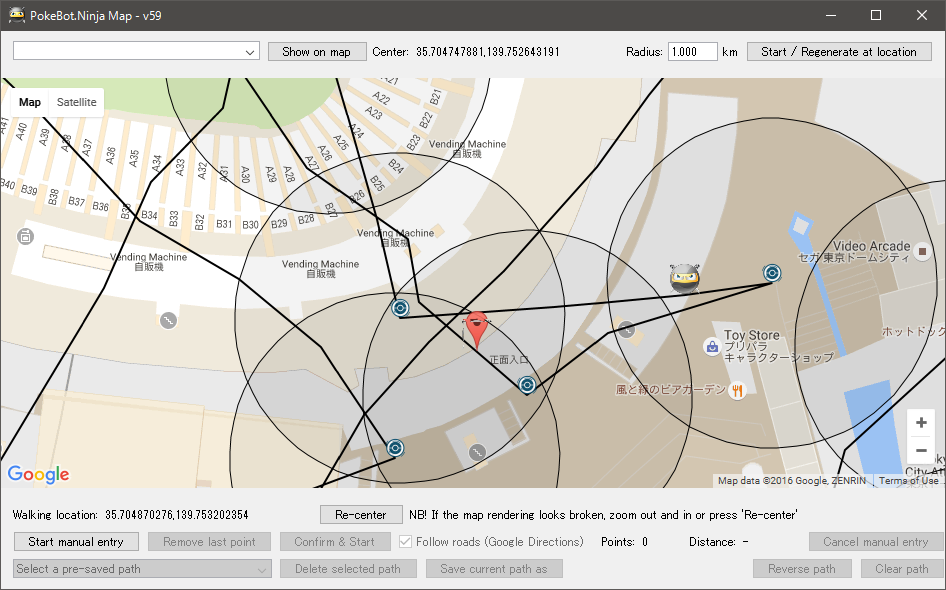Click the 'Distance: -' readout text
Viewport: 946px width, 590px height.
(x=719, y=542)
